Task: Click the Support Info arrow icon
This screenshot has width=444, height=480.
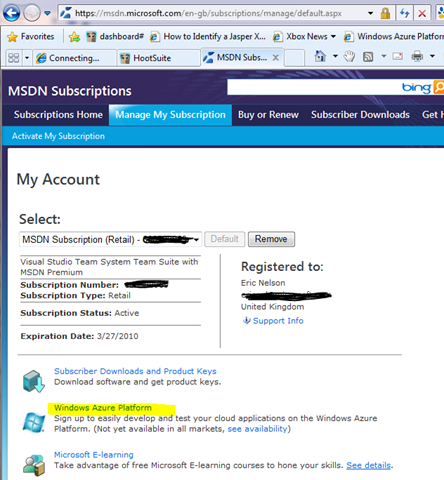Action: pyautogui.click(x=247, y=321)
